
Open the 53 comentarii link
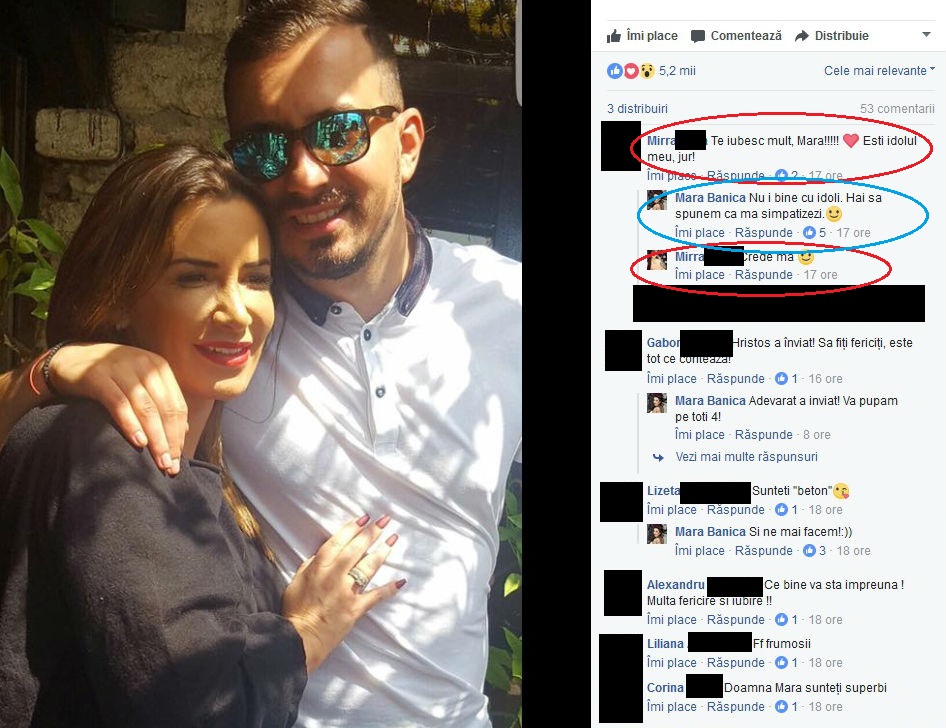coord(897,109)
